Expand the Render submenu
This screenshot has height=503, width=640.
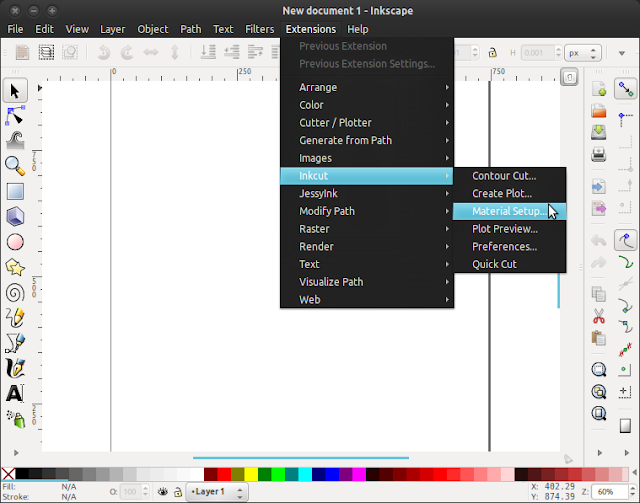coord(367,247)
